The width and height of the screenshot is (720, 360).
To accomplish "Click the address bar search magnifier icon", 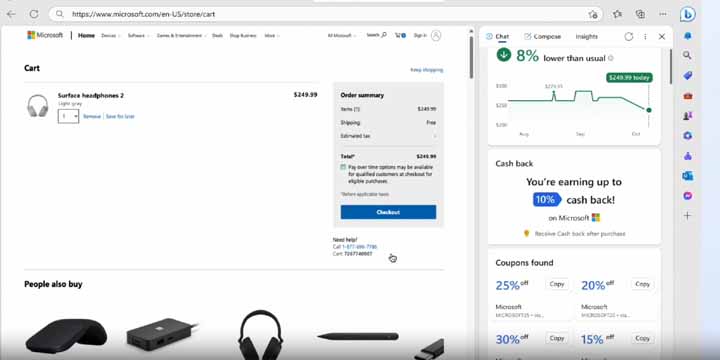I will 60,14.
